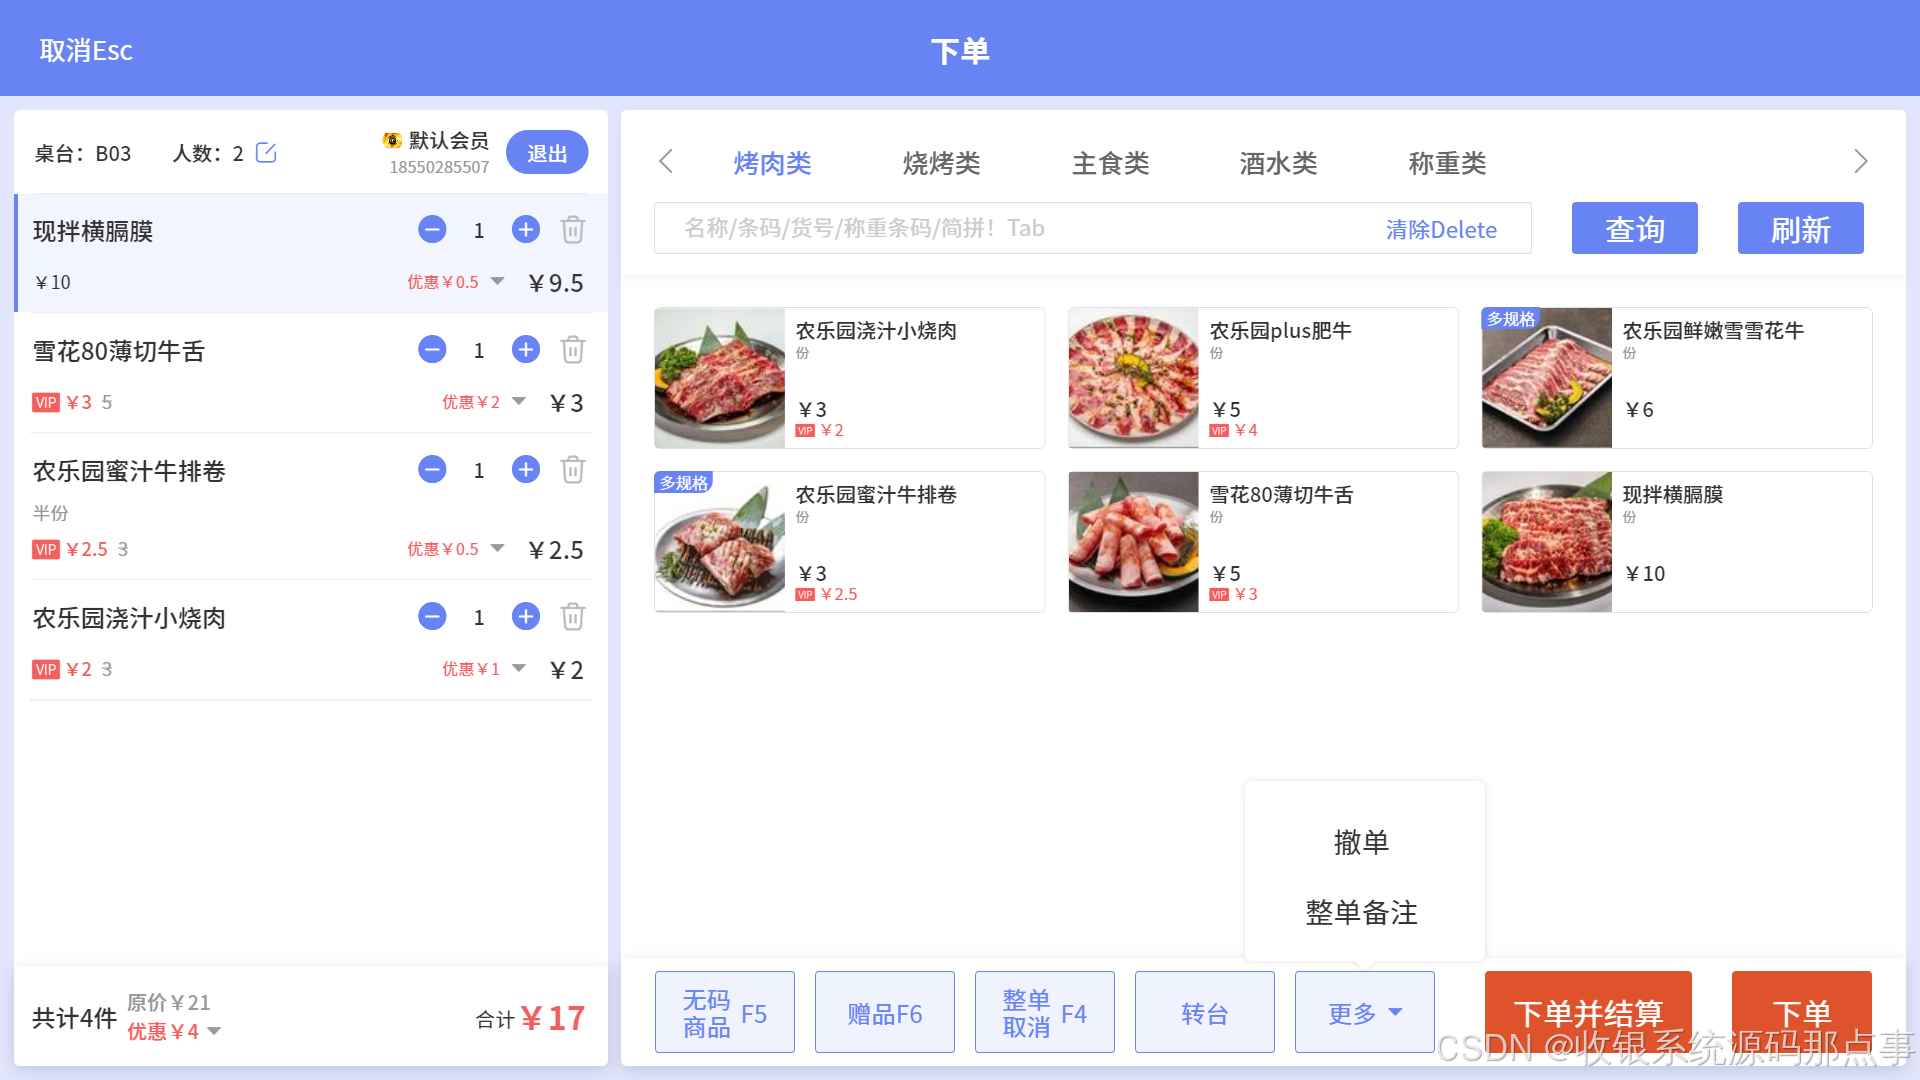The image size is (1920, 1080).
Task: Click the delete/trash icon for 雪花80薄切牛舌
Action: 574,349
